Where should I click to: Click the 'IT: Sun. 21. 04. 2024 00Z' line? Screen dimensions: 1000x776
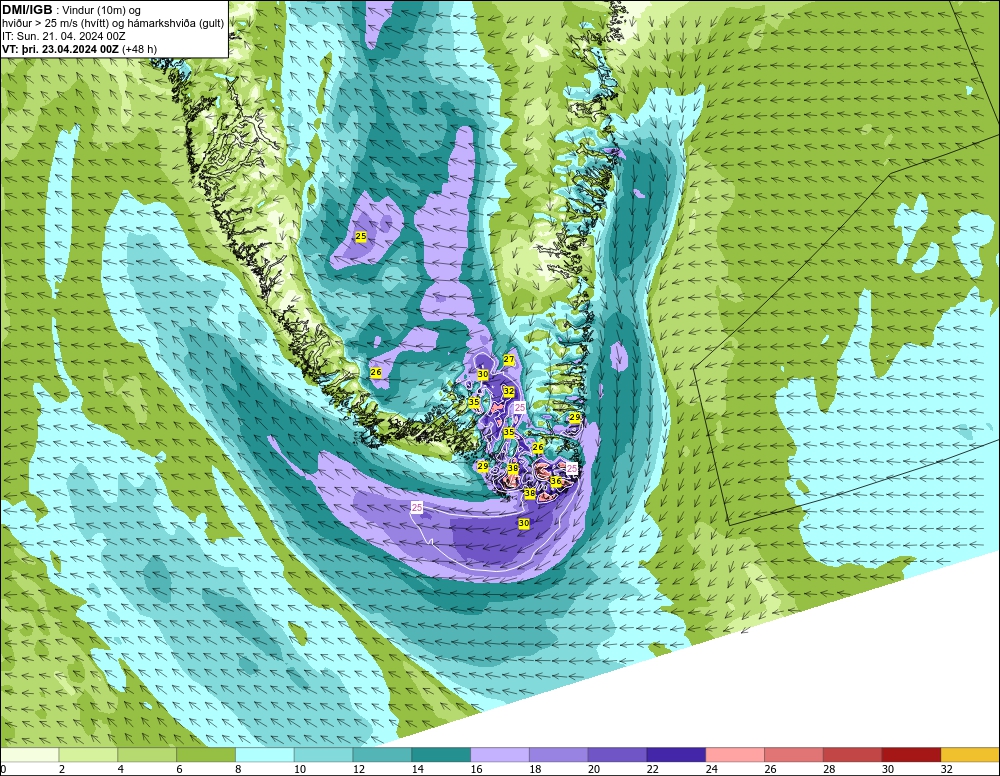click(64, 36)
